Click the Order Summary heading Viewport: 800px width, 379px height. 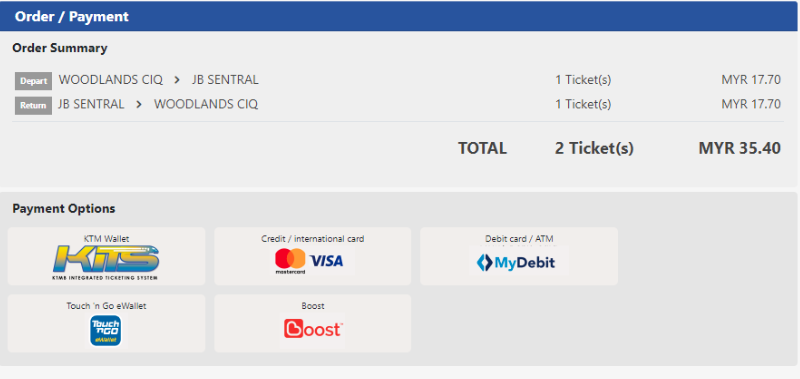tap(60, 48)
